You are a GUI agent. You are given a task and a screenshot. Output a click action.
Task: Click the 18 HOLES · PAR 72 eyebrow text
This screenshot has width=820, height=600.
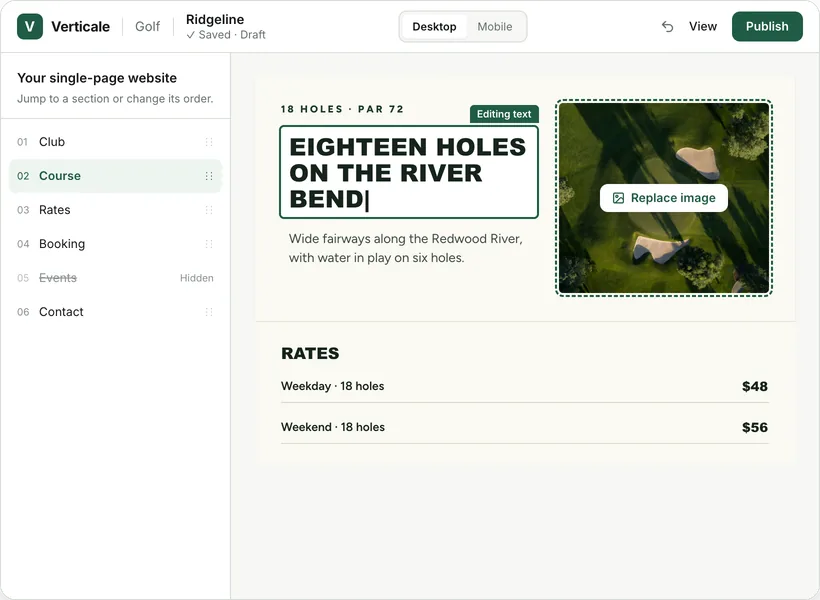pos(342,109)
